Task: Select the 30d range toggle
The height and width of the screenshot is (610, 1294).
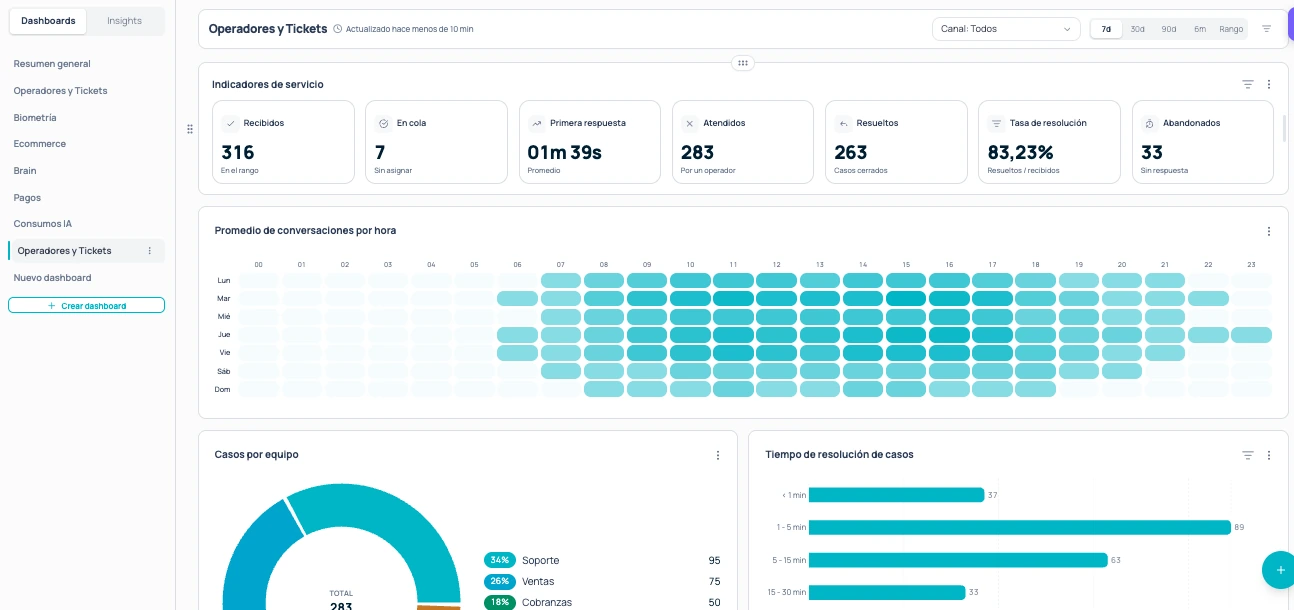Action: 1138,29
